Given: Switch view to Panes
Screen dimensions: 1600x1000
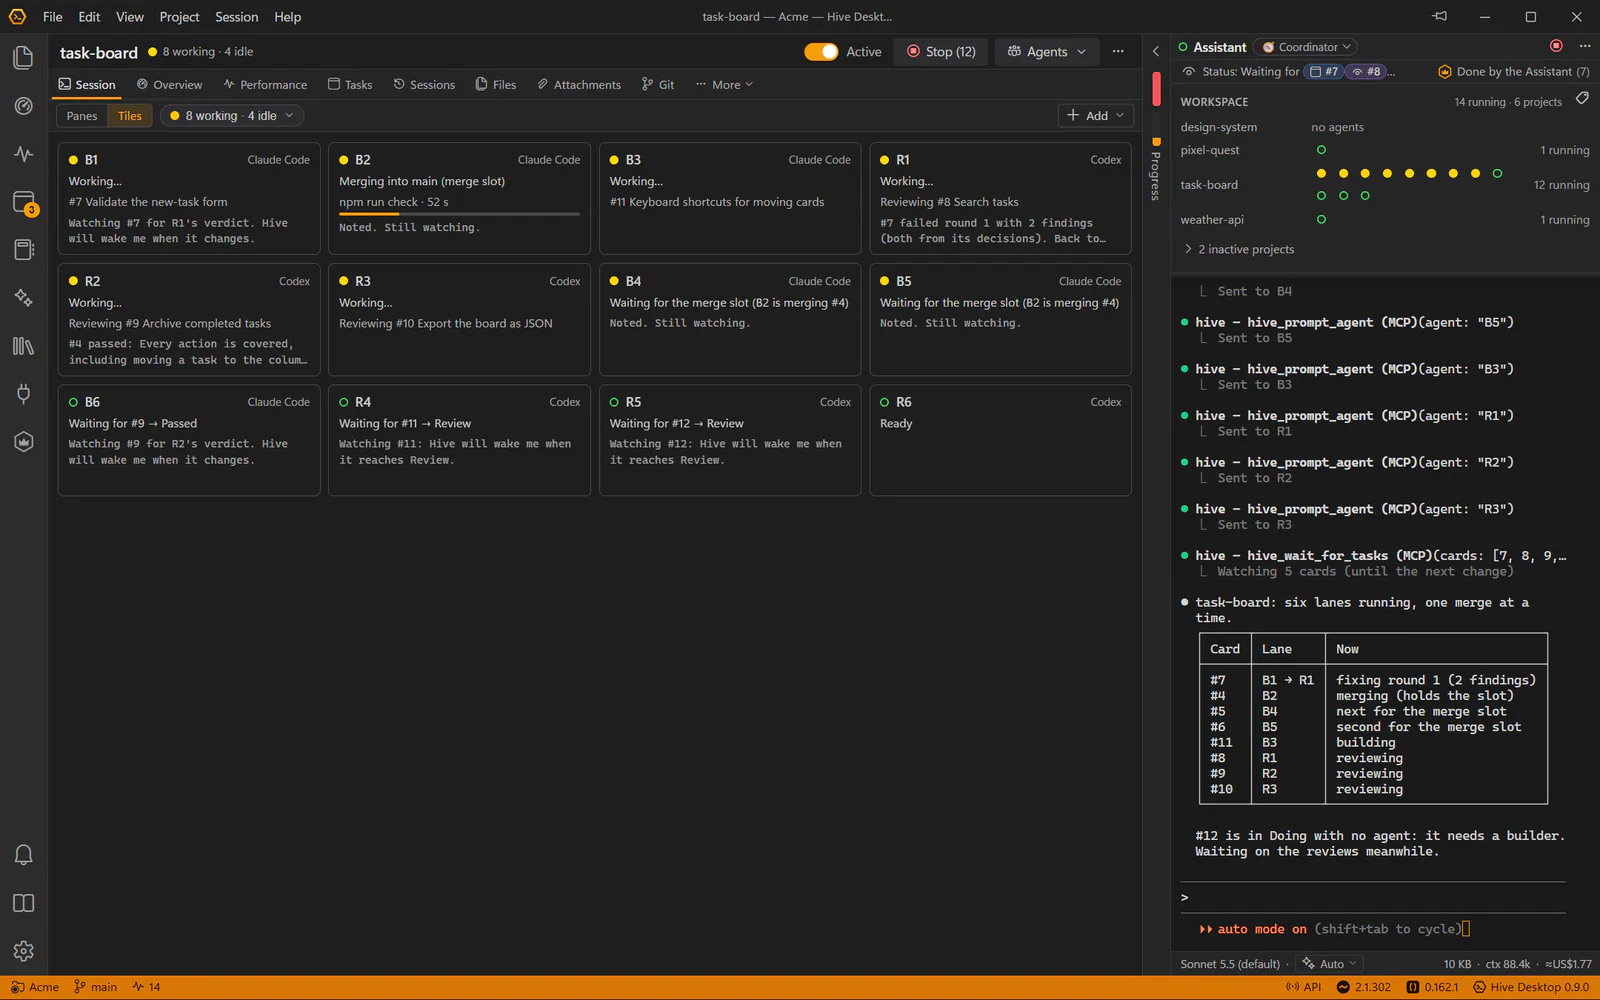Looking at the screenshot, I should point(82,116).
